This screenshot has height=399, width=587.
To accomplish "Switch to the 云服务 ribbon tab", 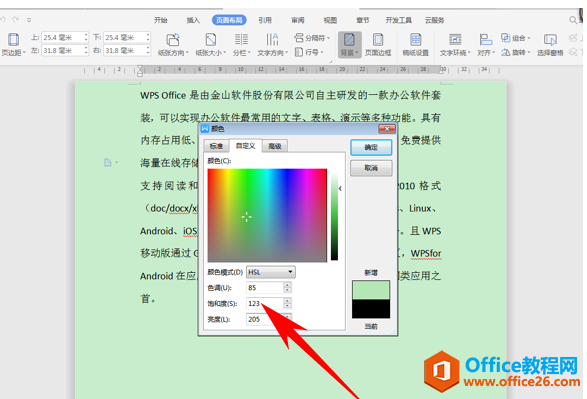I will 434,20.
